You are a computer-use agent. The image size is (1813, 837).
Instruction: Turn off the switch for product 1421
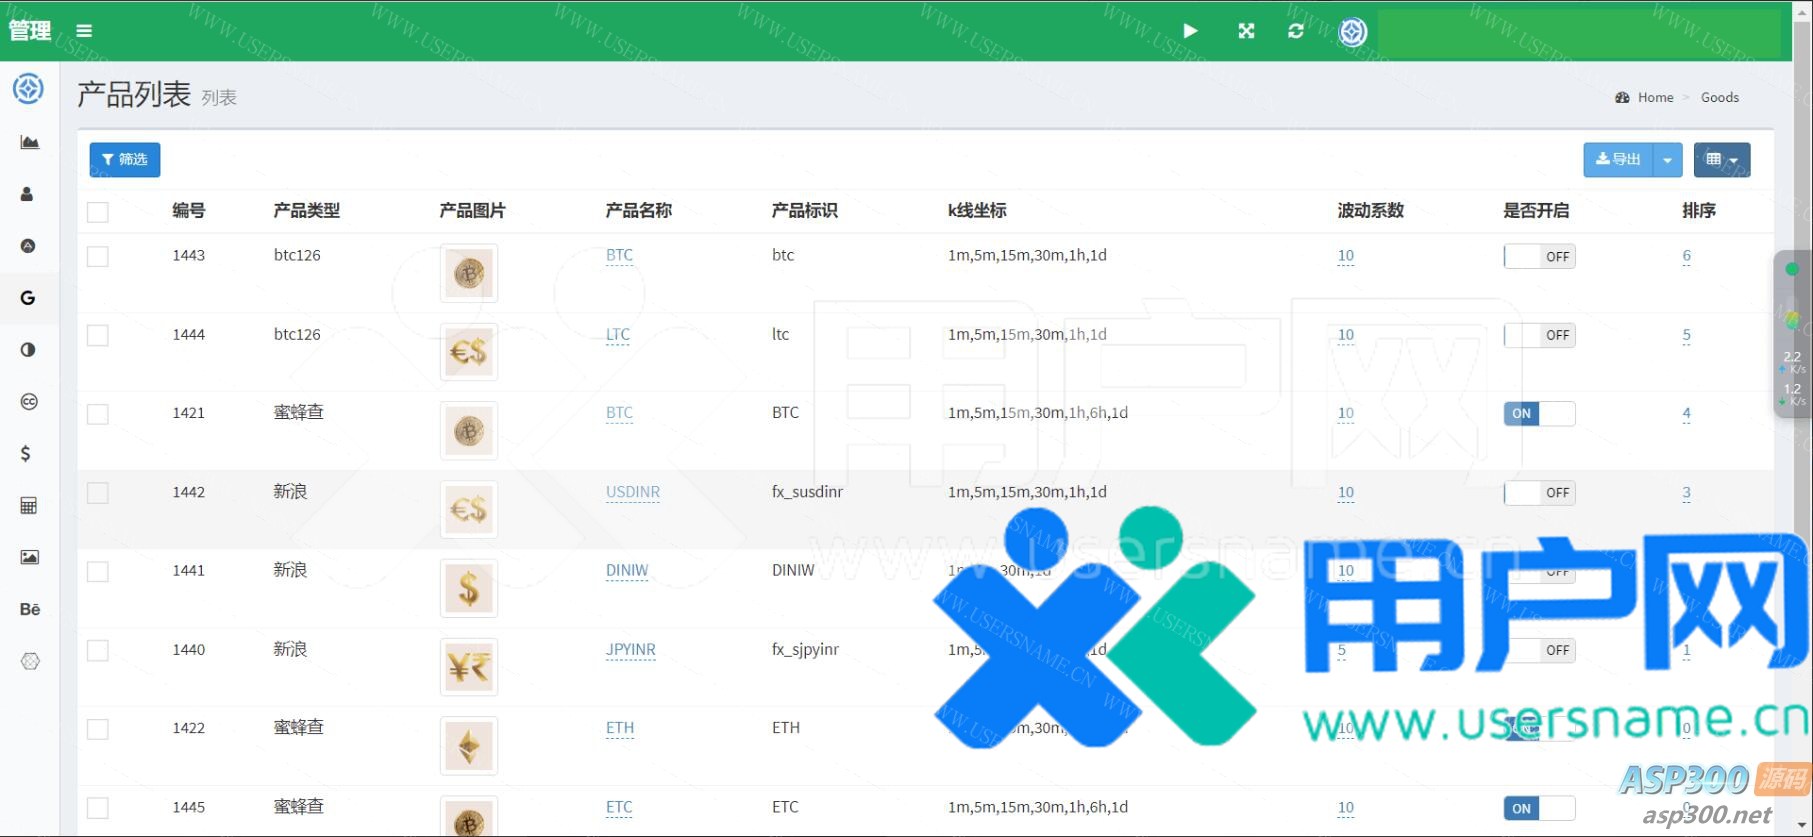click(1539, 414)
